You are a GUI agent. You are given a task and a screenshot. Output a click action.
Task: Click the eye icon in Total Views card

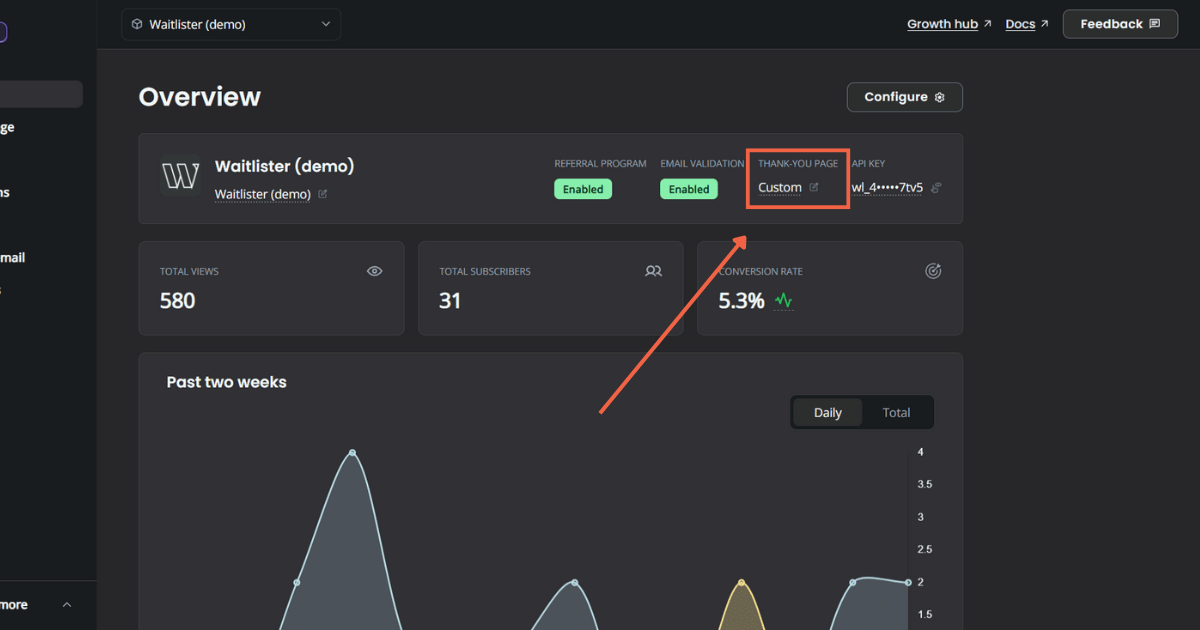pos(375,271)
